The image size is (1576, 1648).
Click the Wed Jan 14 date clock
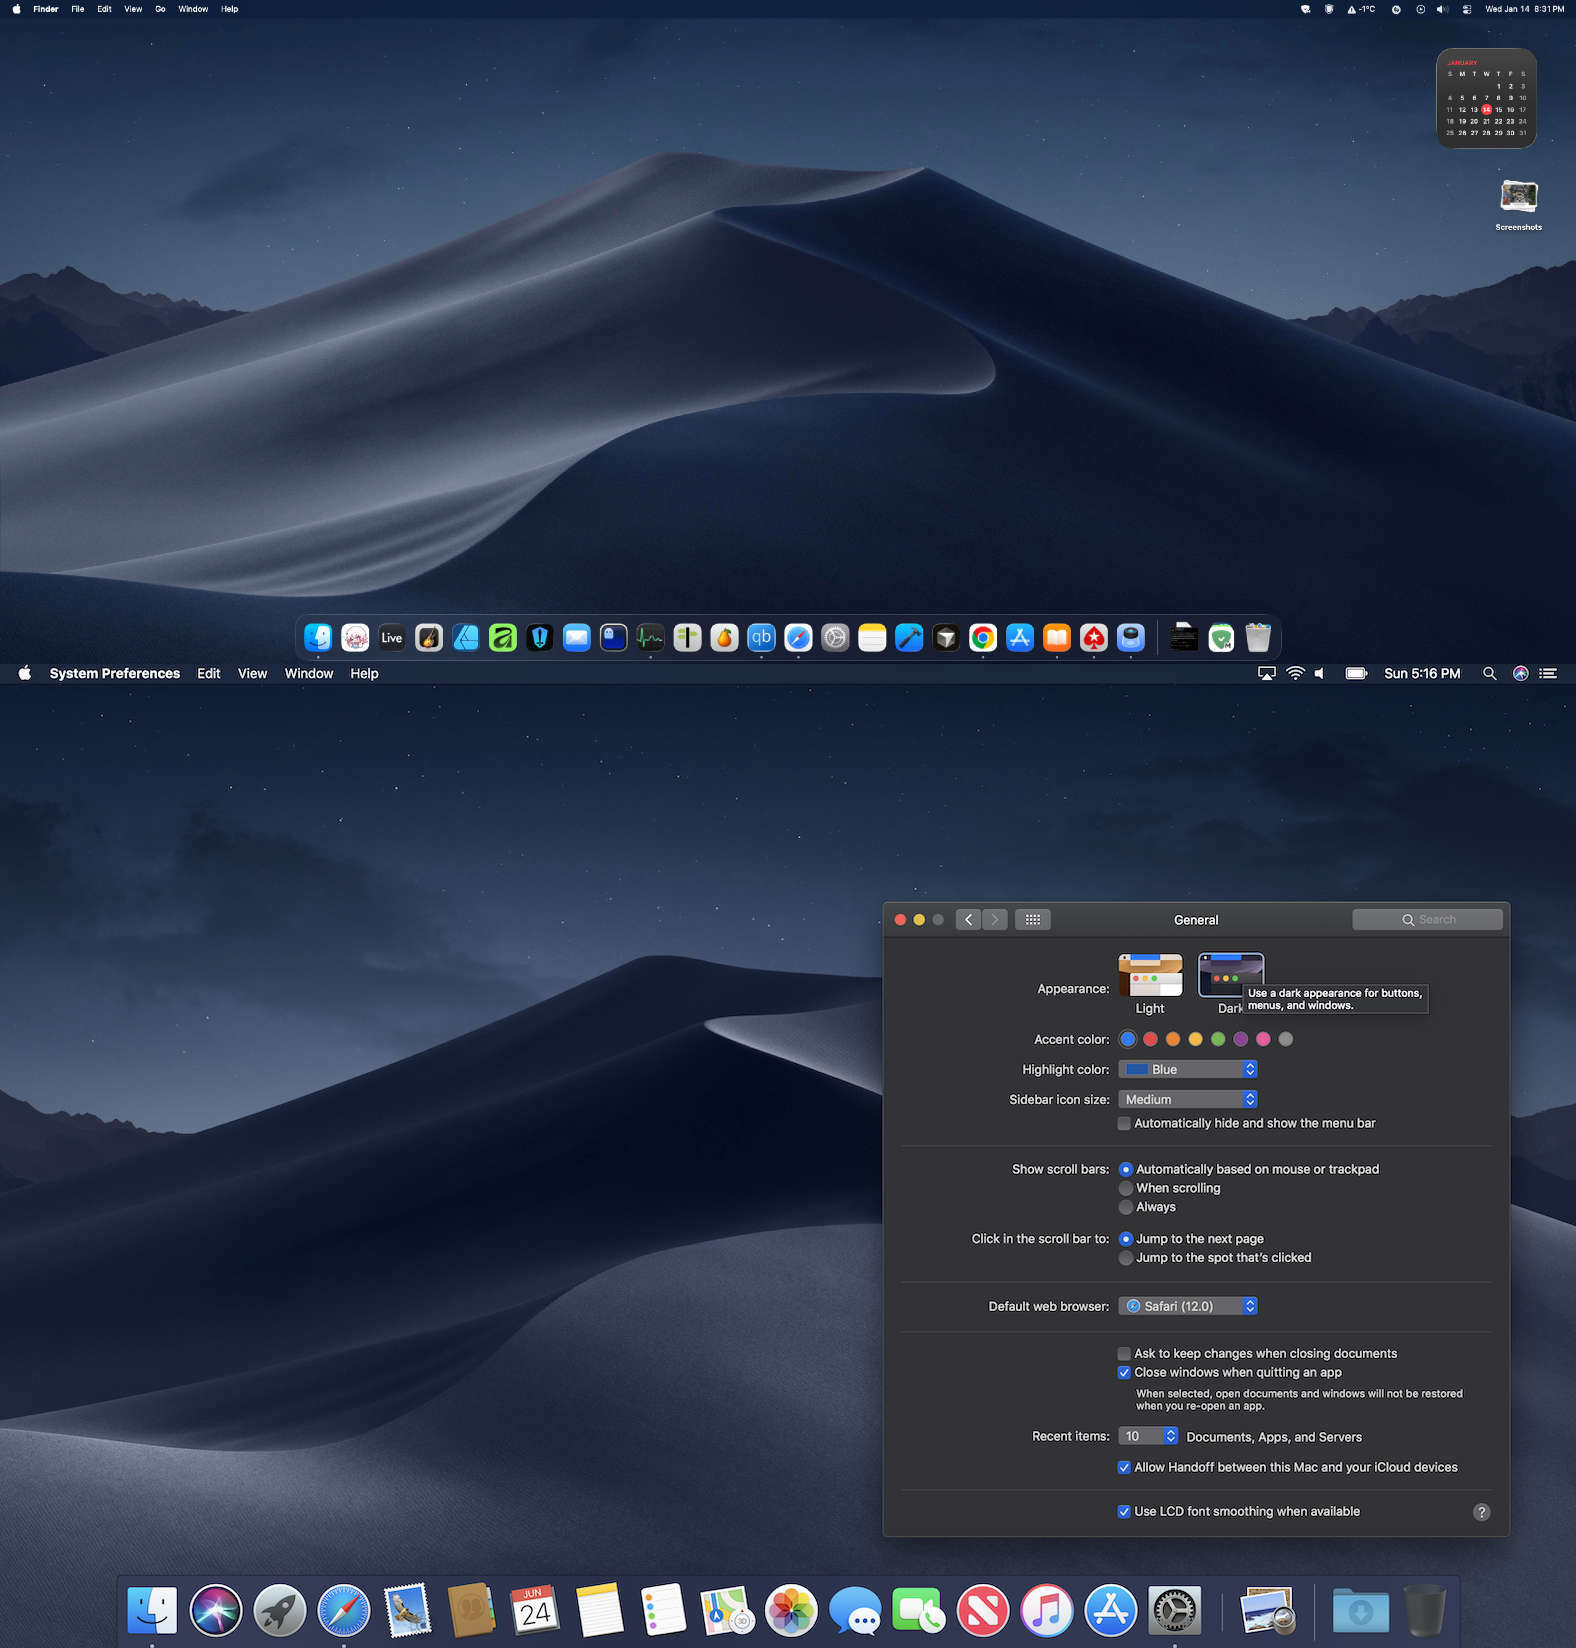coord(1525,9)
